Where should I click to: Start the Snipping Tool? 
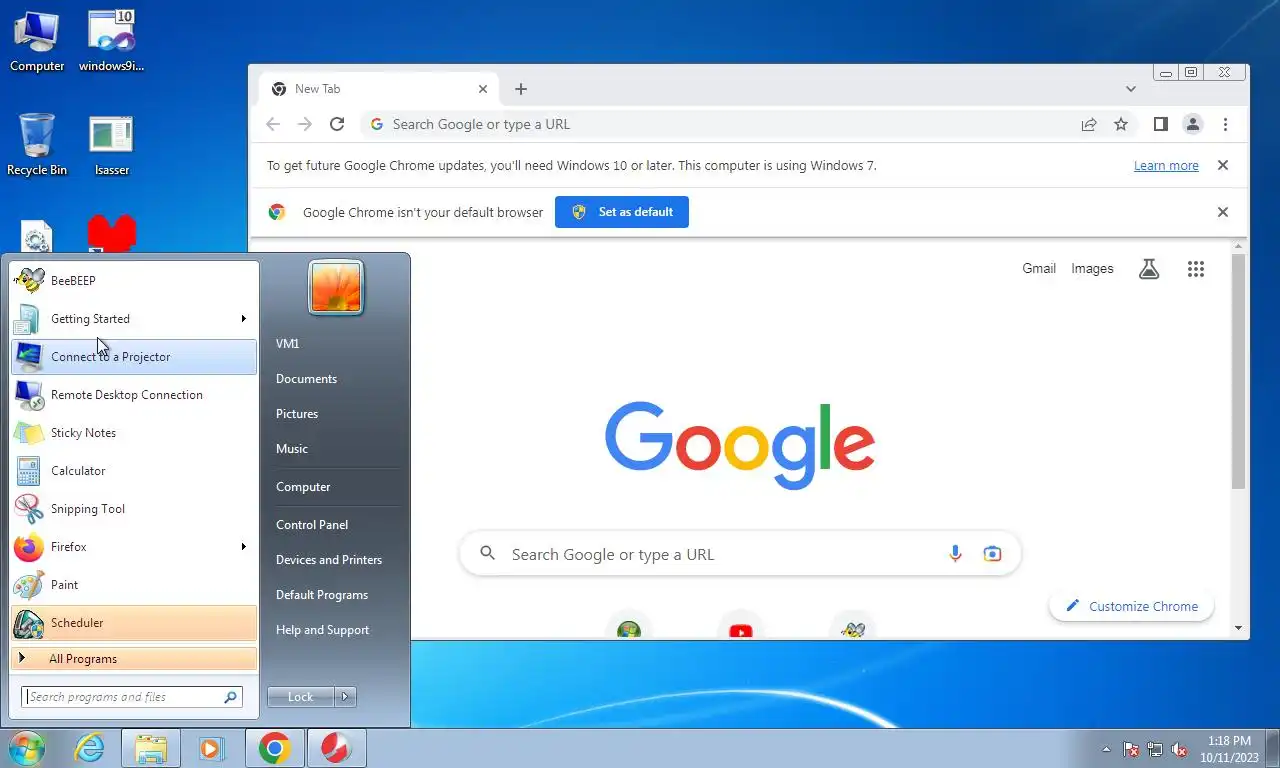[x=134, y=509]
